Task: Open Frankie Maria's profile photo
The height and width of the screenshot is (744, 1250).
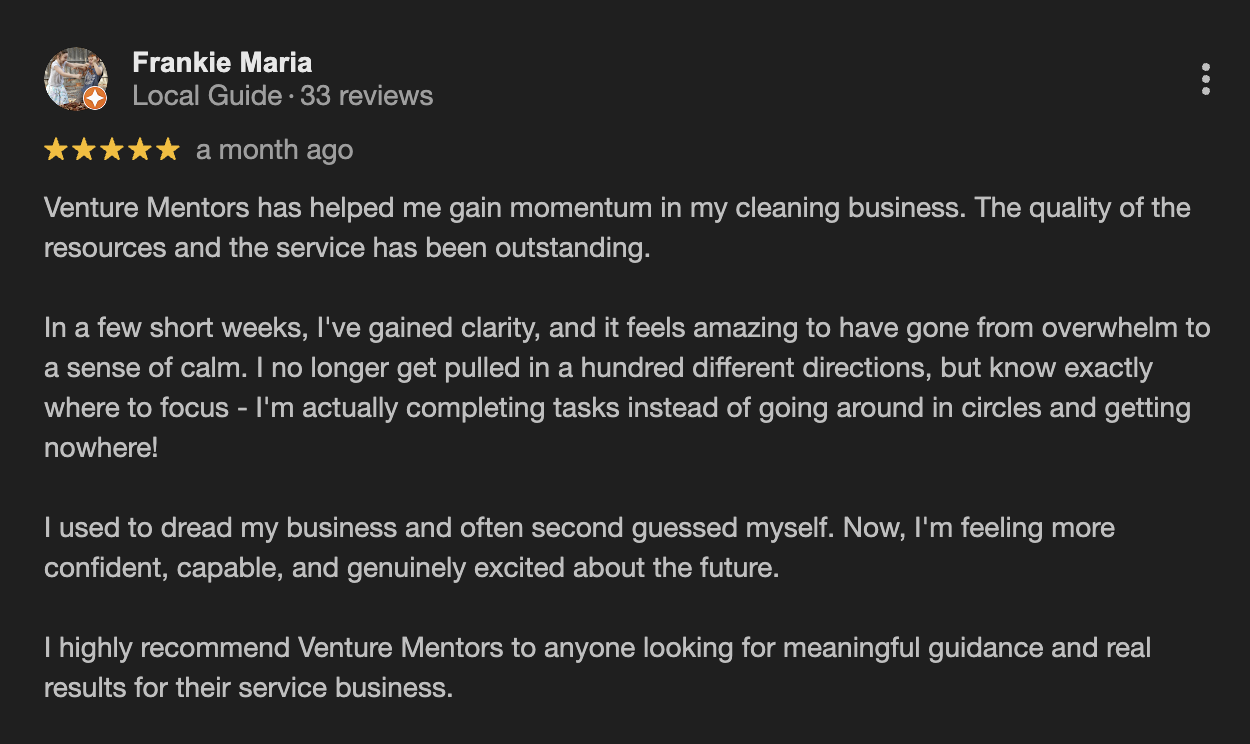Action: pyautogui.click(x=75, y=79)
